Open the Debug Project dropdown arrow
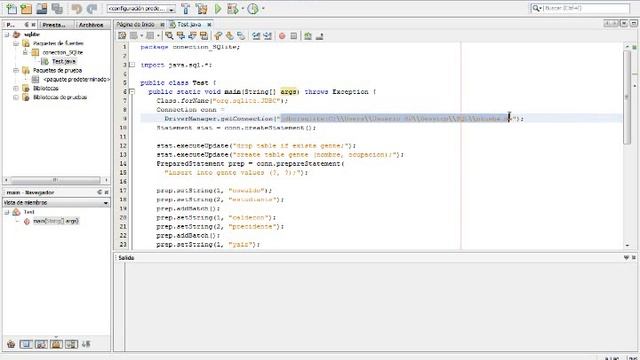 click(x=242, y=9)
